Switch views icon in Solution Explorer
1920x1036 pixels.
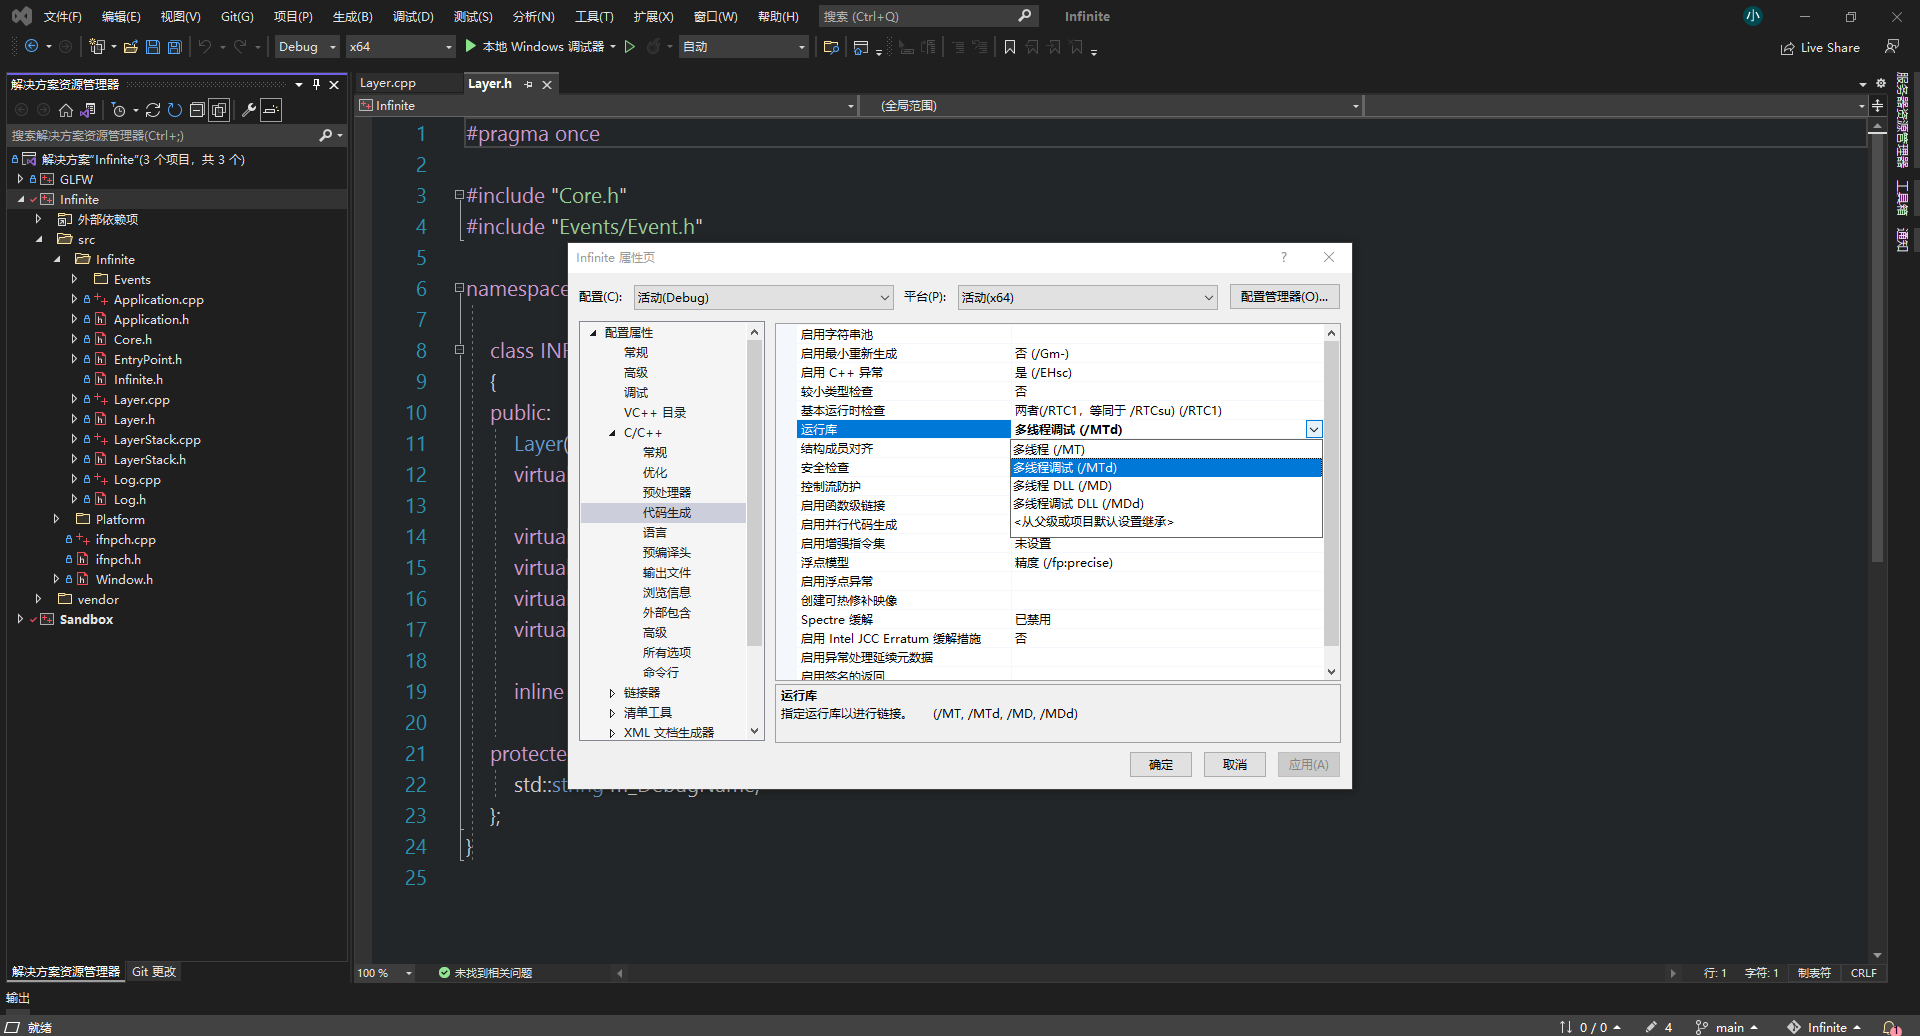[x=88, y=110]
